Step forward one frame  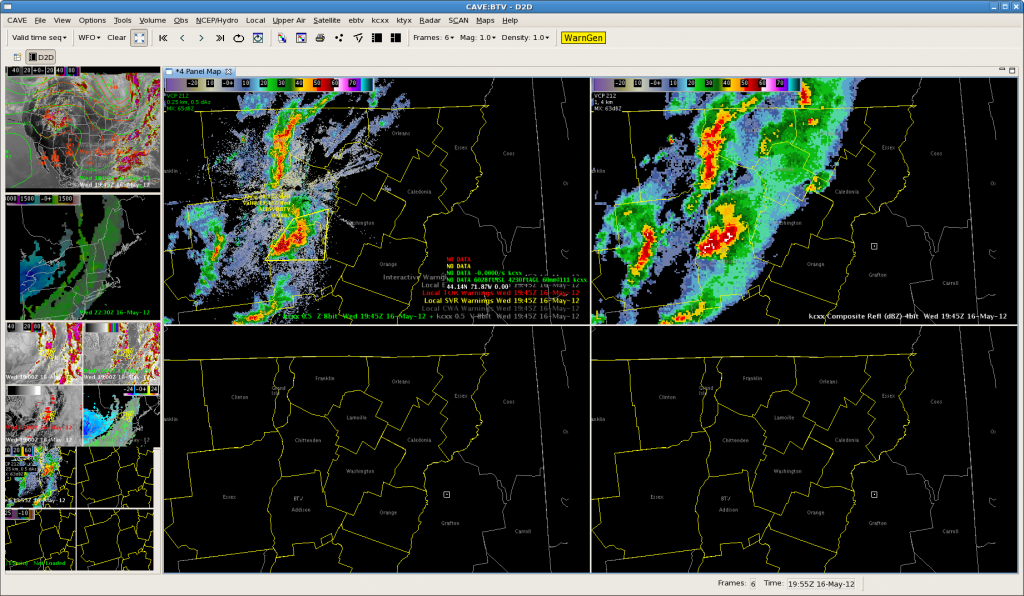tap(201, 38)
